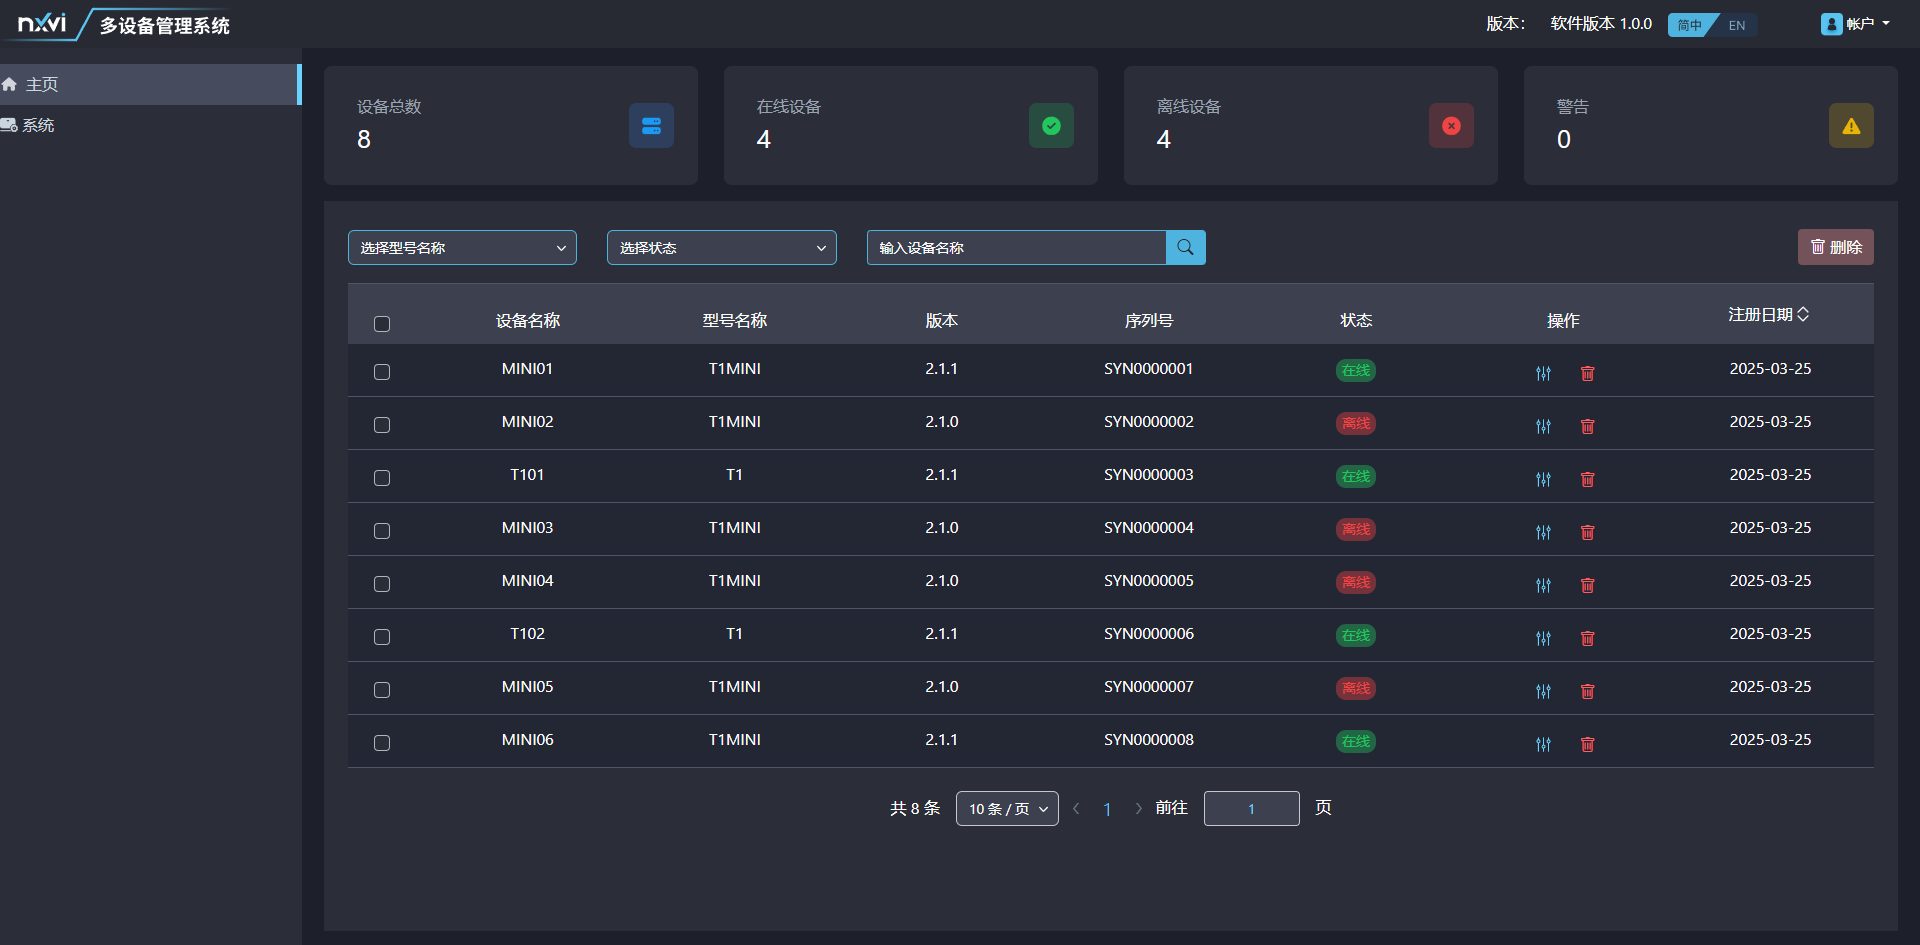Click the offline devices red X icon

coord(1451,126)
